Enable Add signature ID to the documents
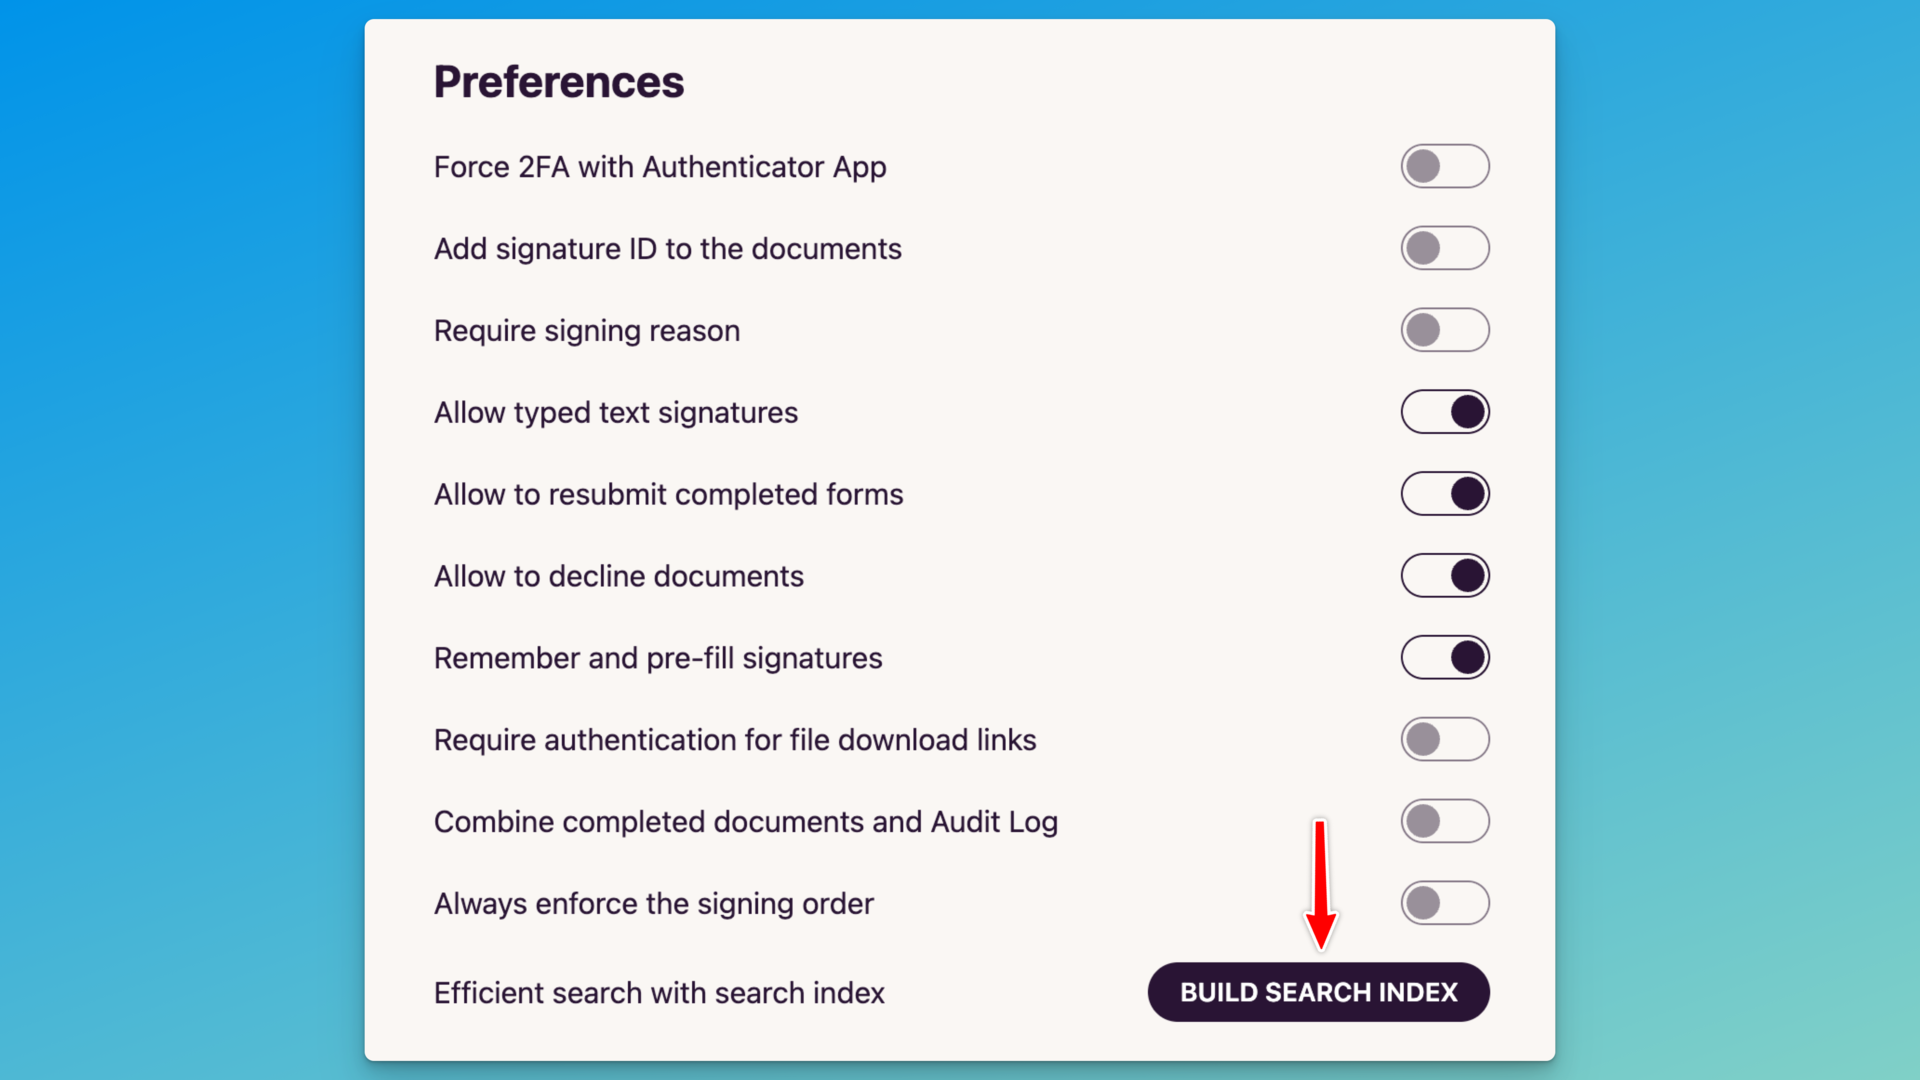The height and width of the screenshot is (1080, 1920). click(x=1445, y=248)
